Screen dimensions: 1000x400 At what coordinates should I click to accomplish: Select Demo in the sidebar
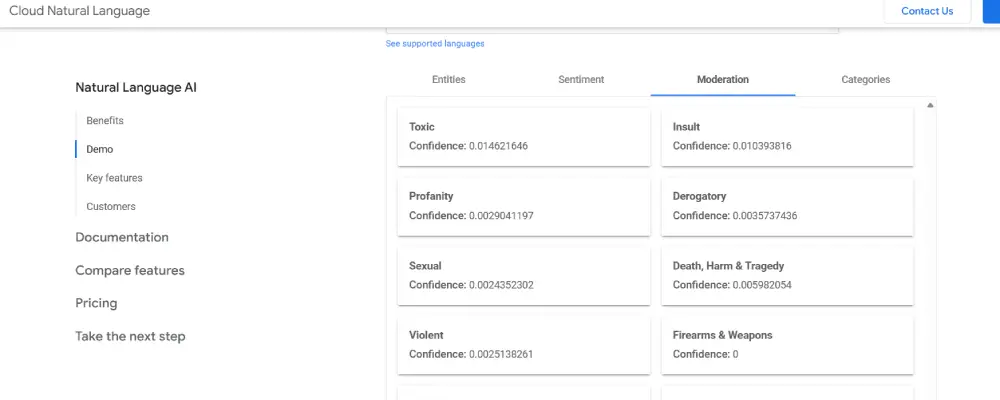100,149
